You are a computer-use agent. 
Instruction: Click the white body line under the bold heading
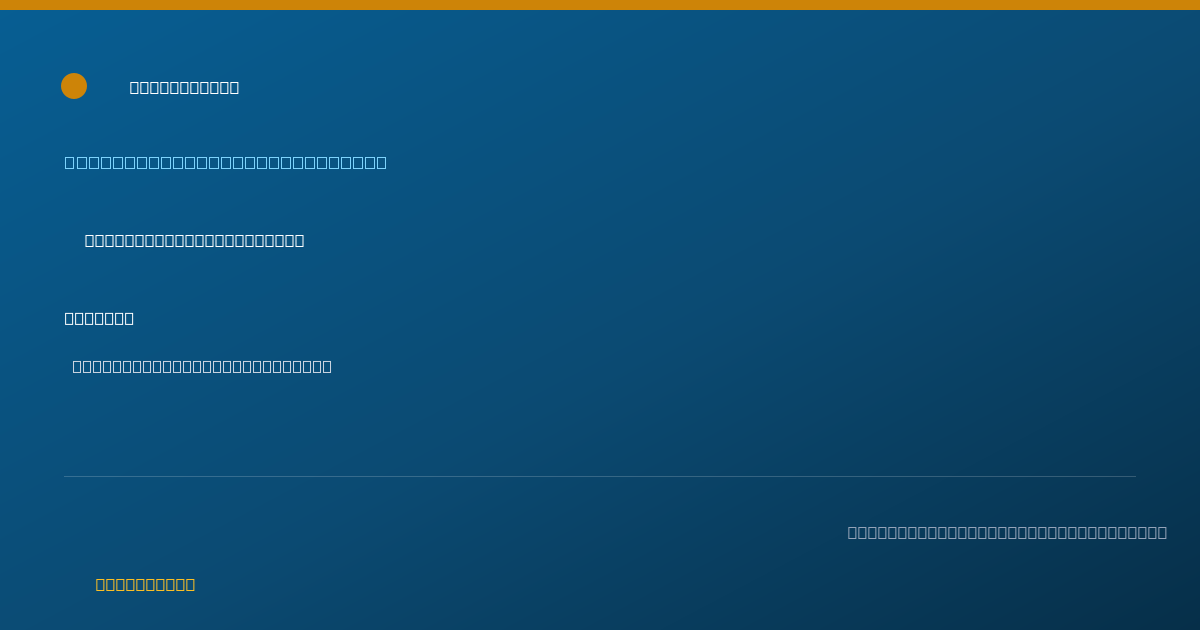pyautogui.click(x=202, y=366)
